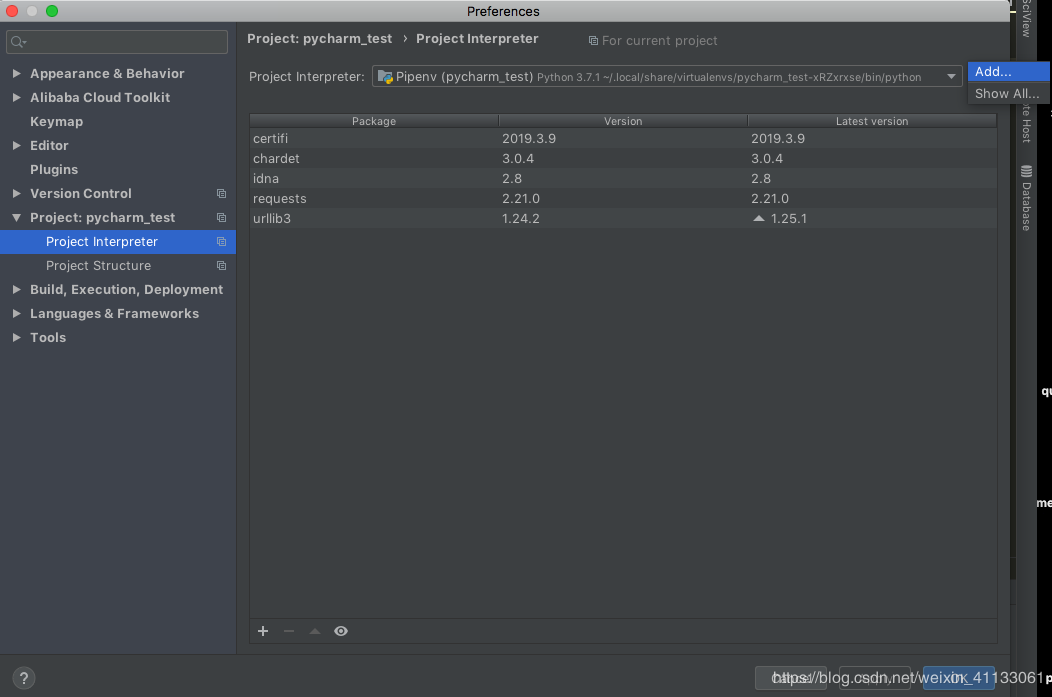Focus the preferences search field
Viewport: 1052px width, 697px height.
117,42
